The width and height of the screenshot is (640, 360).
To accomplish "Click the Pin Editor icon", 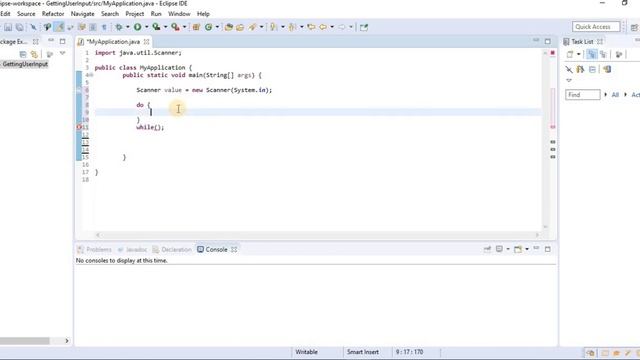I will [x=364, y=27].
